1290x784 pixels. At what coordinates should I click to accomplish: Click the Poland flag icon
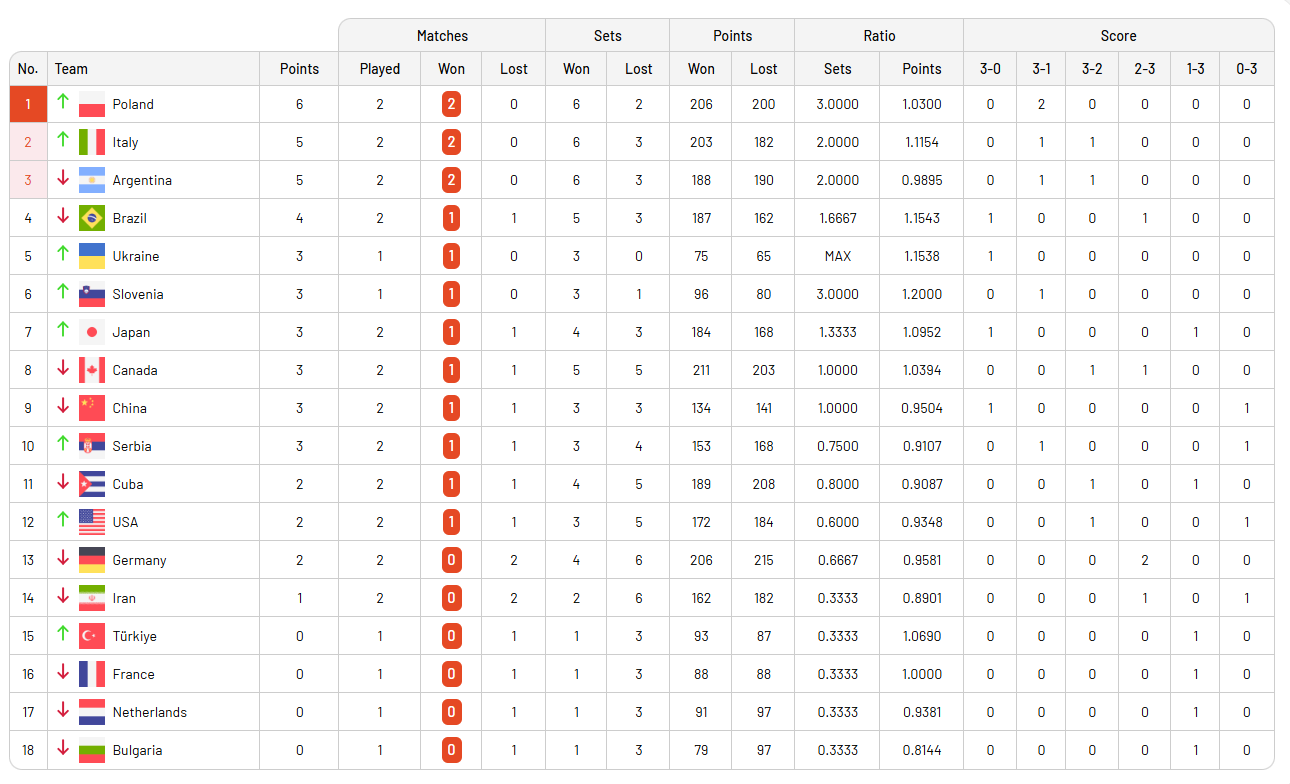point(92,104)
